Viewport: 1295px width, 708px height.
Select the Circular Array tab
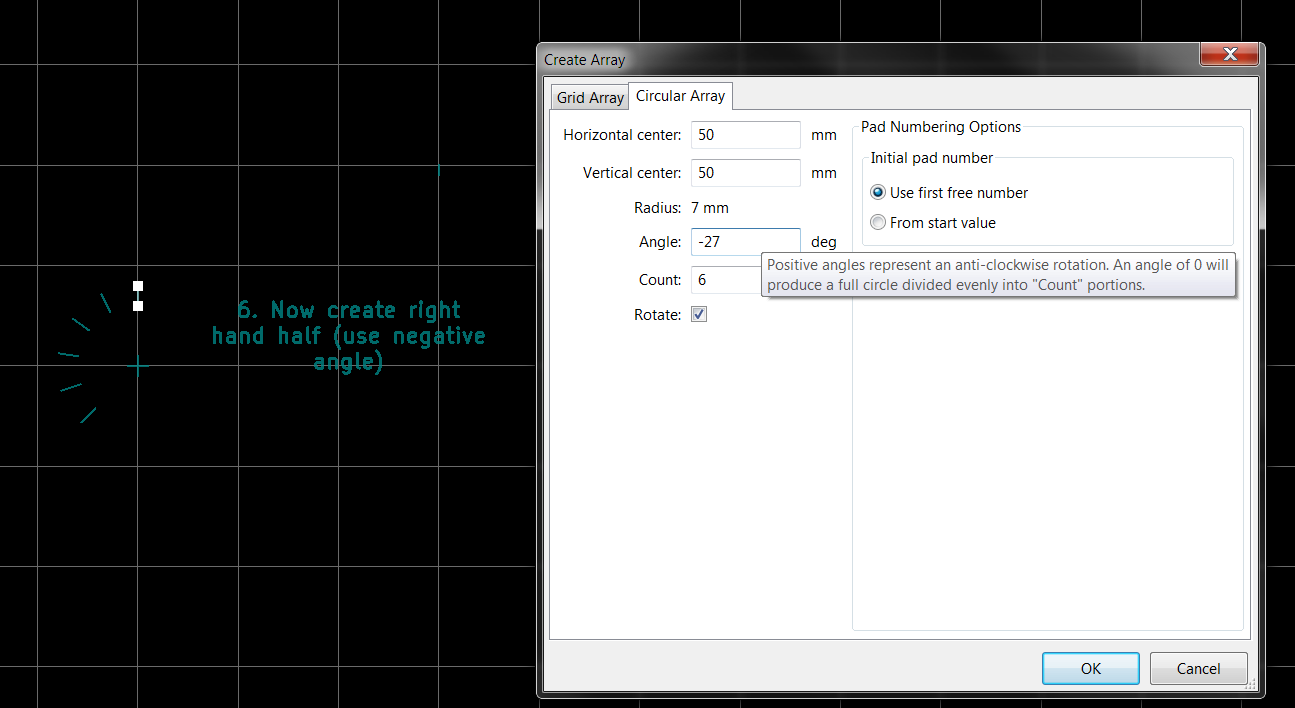point(680,96)
